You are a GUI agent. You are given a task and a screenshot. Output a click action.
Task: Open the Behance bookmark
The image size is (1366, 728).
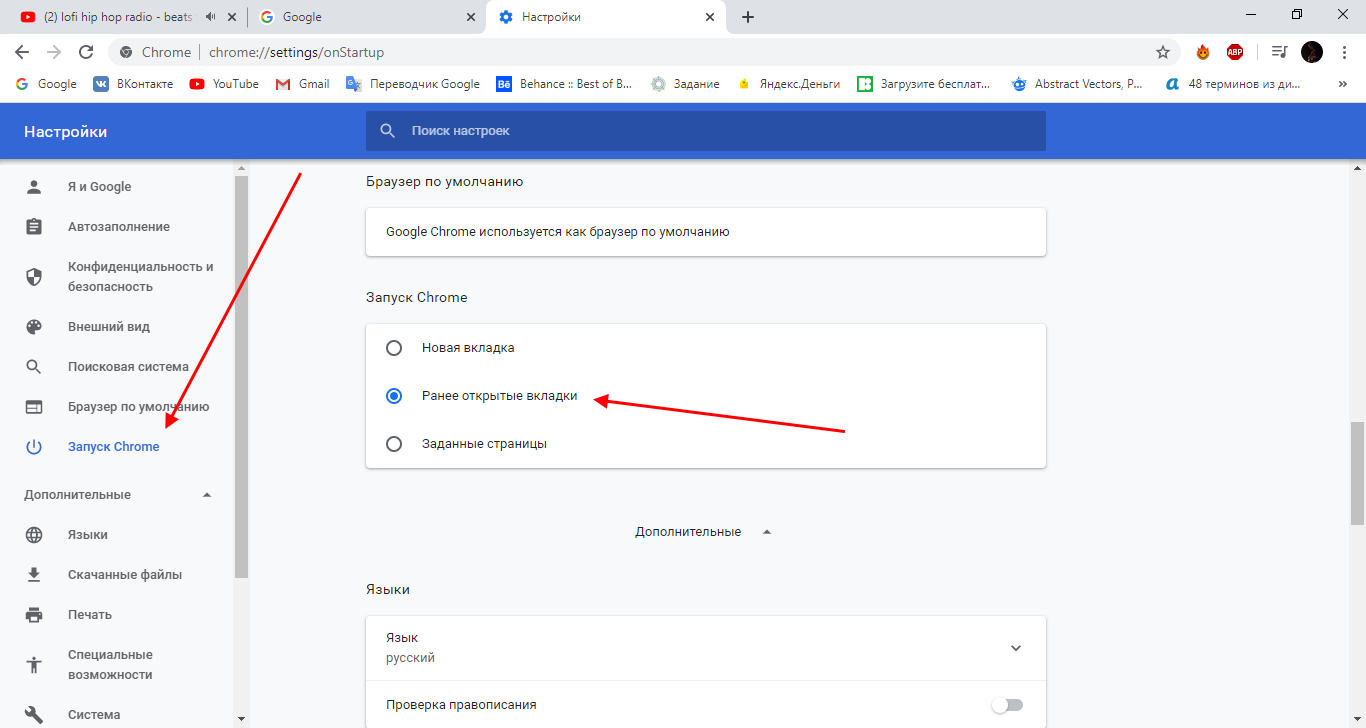point(565,84)
